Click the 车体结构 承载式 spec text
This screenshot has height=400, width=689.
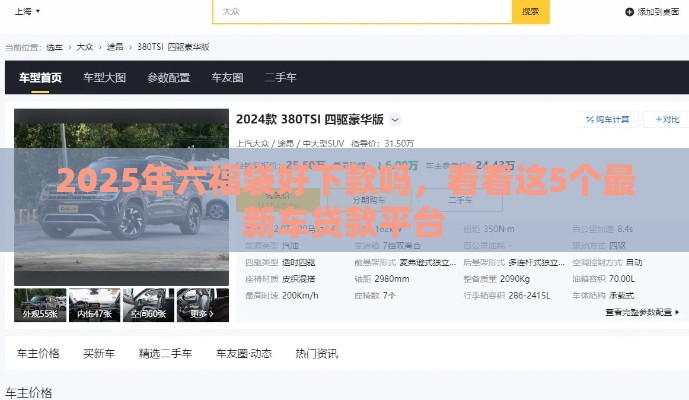(x=603, y=295)
